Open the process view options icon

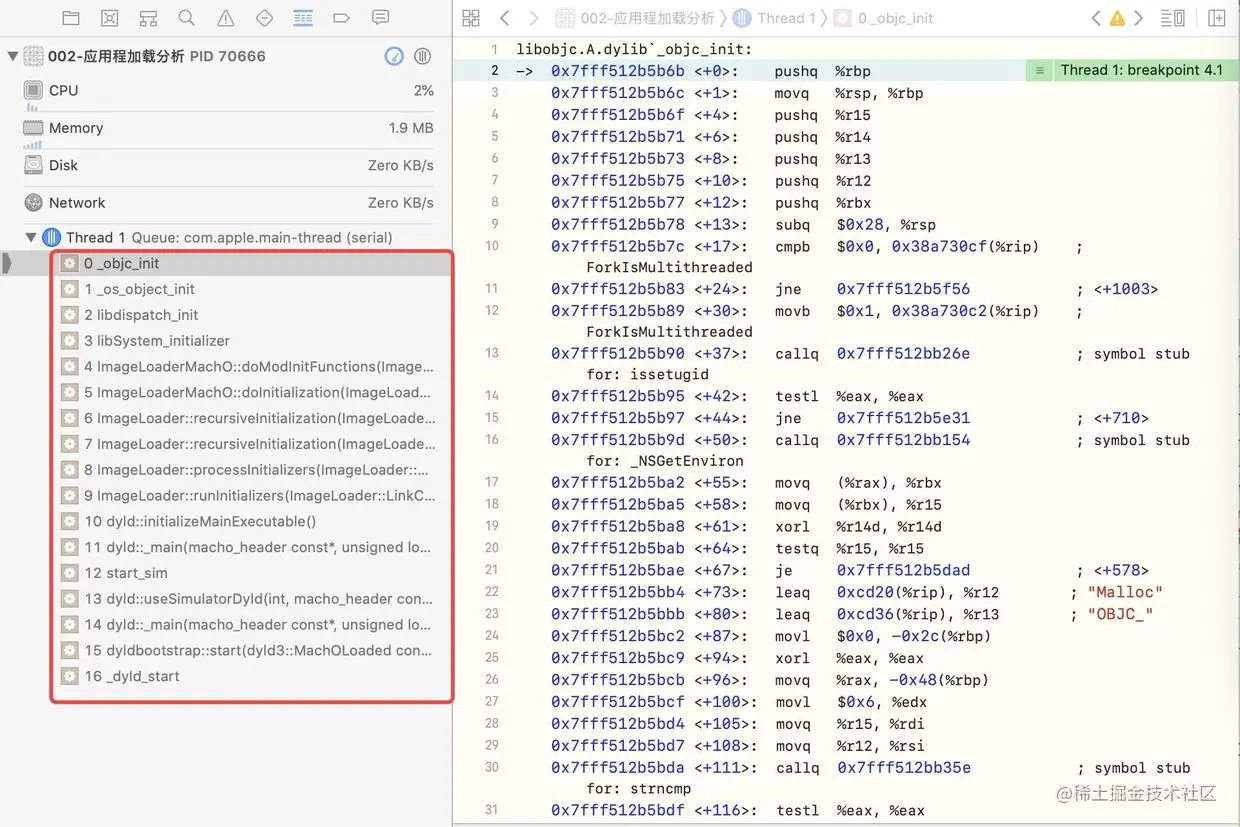pos(423,56)
